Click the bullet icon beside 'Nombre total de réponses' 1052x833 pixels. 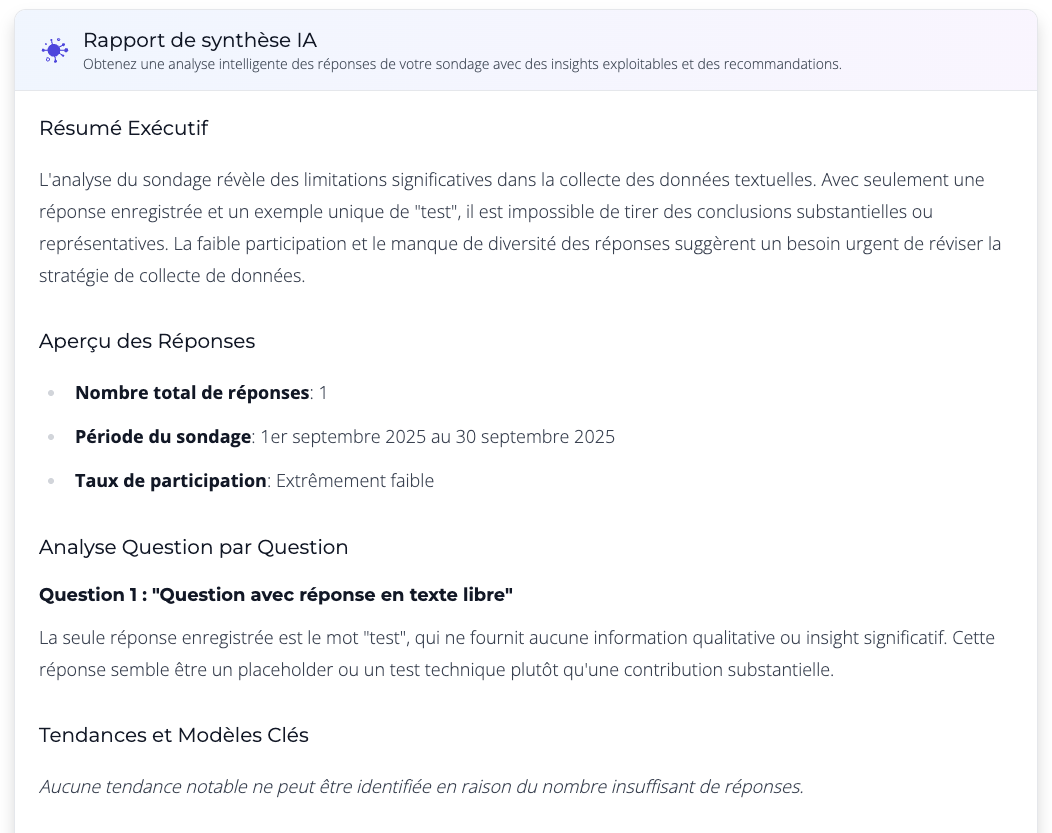click(x=52, y=393)
